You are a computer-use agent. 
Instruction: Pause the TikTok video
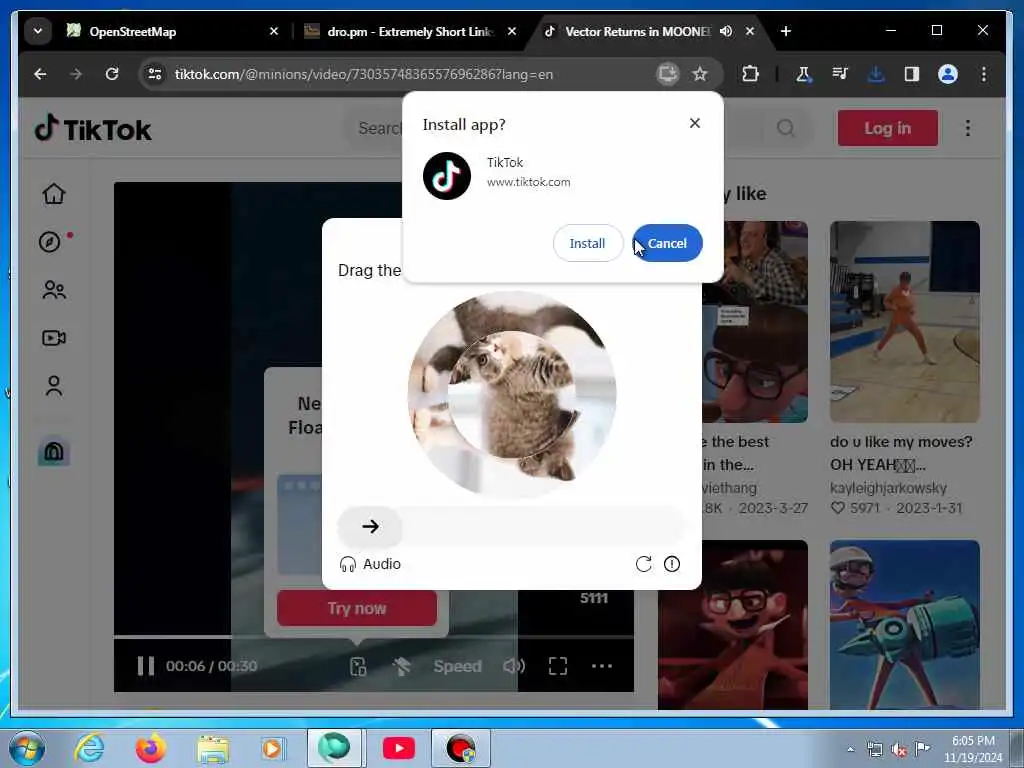click(146, 666)
